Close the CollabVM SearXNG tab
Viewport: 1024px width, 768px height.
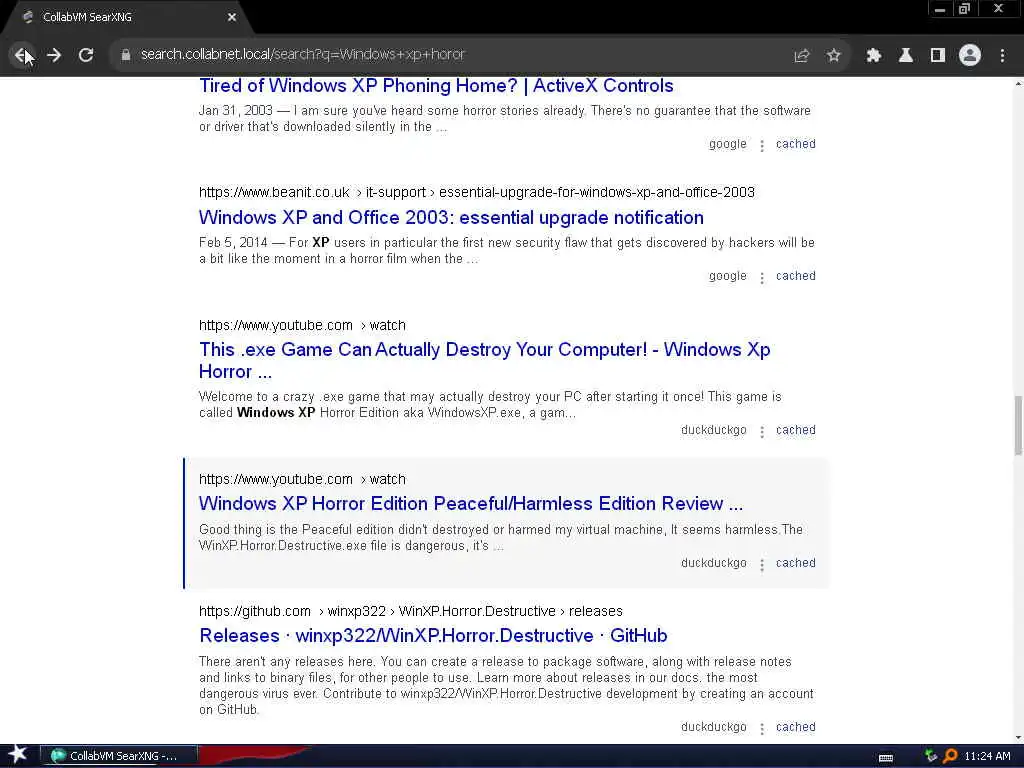point(232,18)
